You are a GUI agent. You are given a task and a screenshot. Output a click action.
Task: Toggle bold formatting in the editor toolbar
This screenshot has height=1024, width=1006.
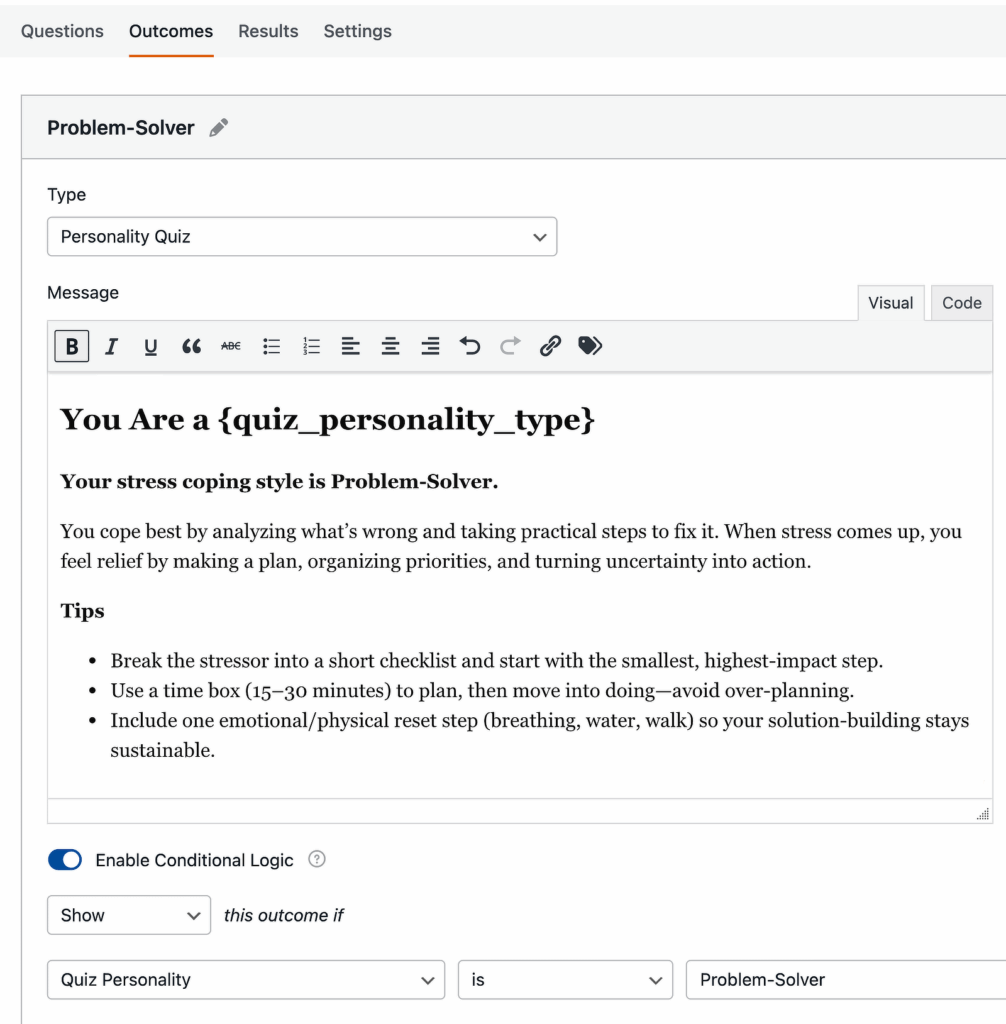[72, 346]
